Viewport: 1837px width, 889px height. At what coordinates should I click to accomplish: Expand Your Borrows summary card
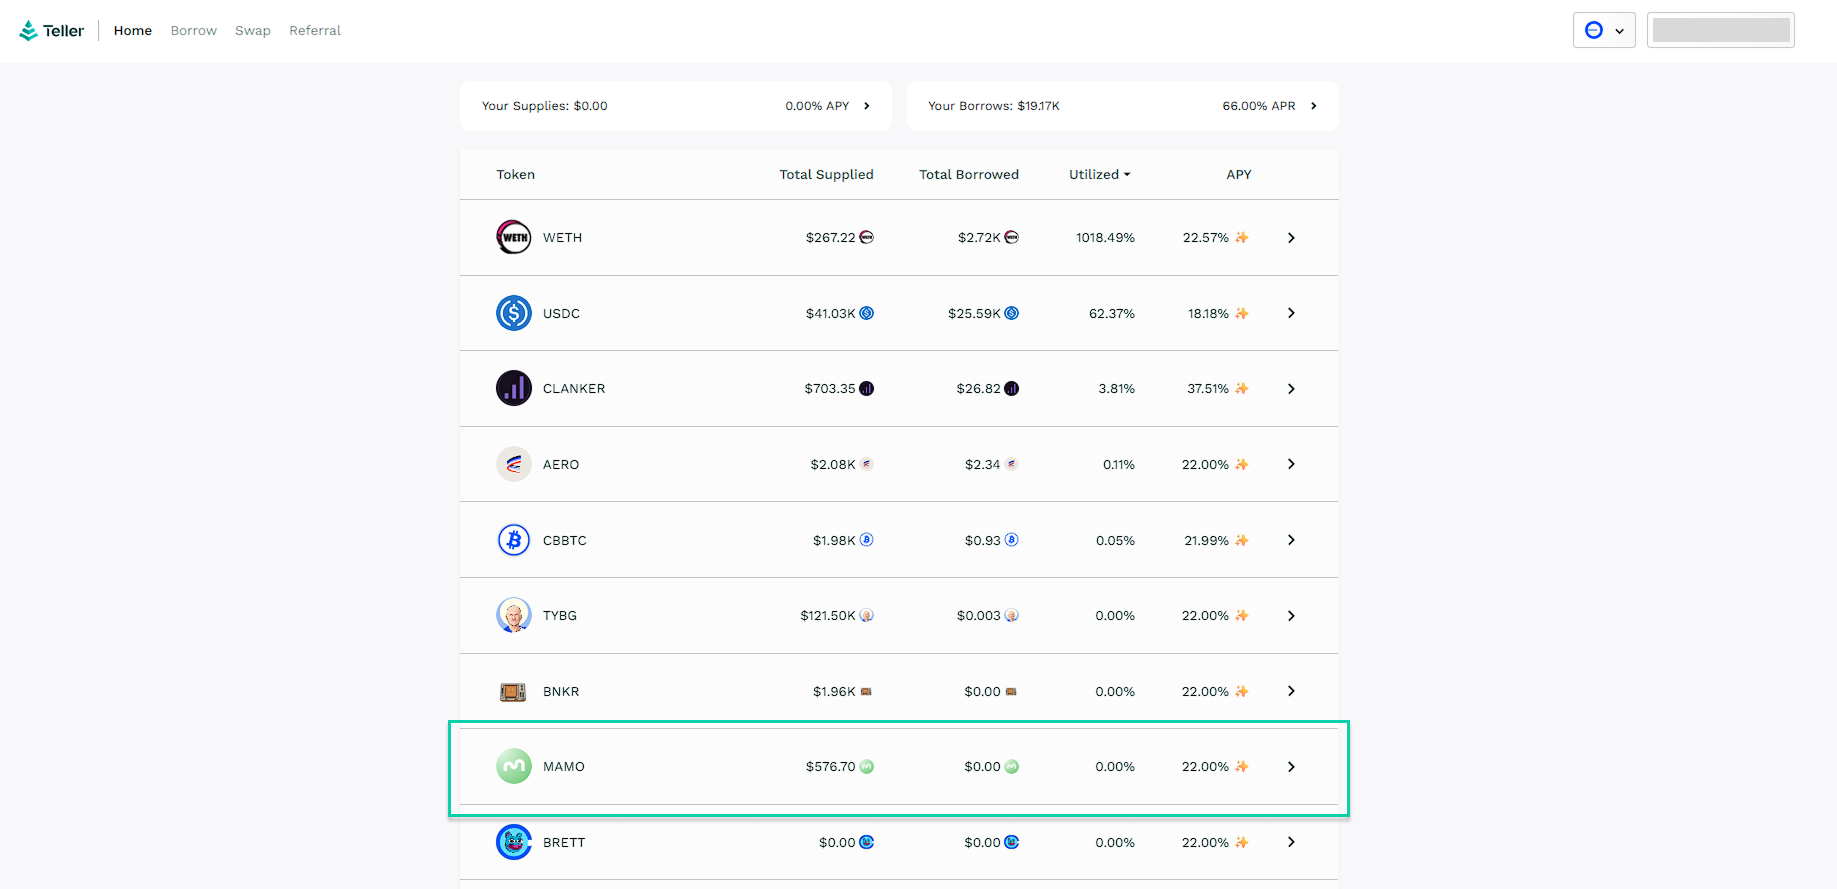tap(1313, 106)
